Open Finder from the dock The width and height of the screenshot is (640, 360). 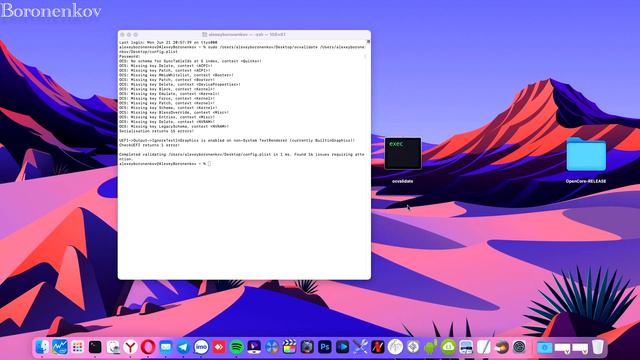(x=42, y=347)
